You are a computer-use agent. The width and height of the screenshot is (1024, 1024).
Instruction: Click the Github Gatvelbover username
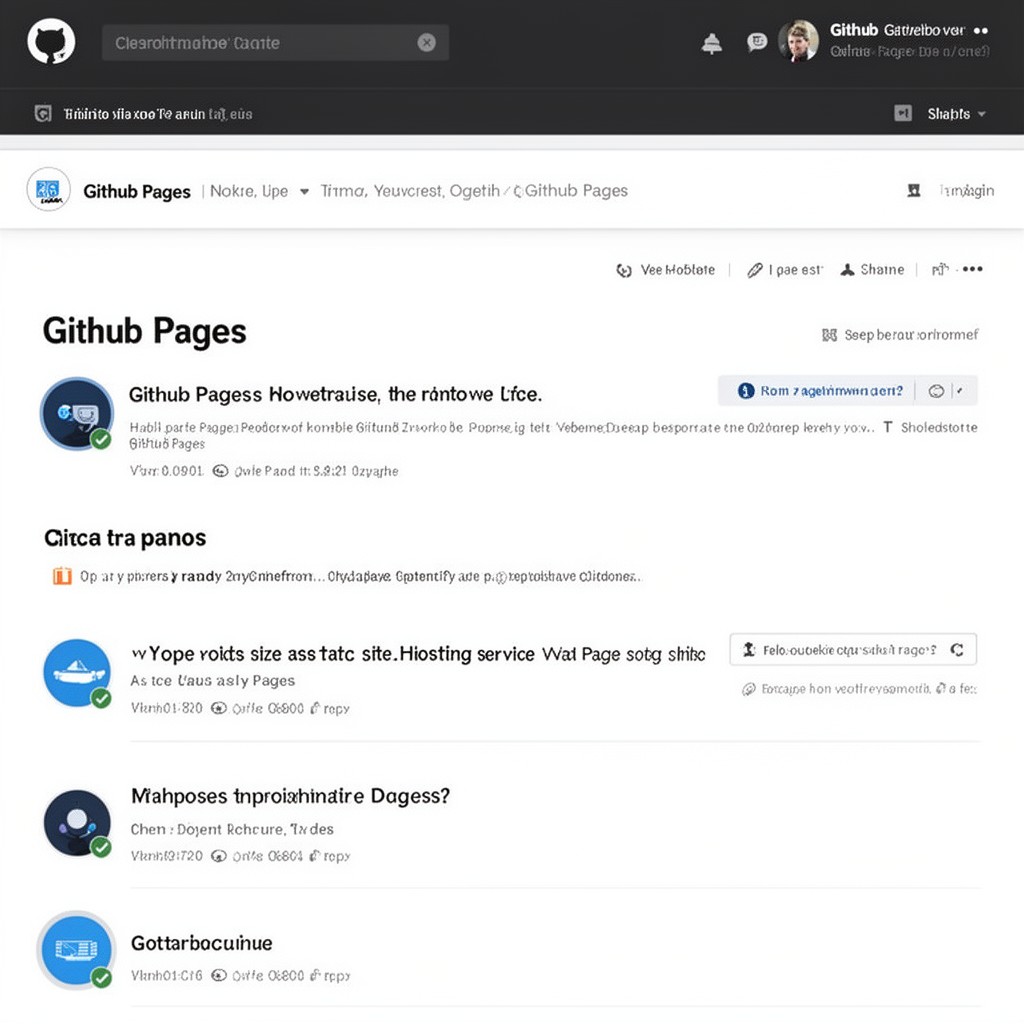(897, 30)
